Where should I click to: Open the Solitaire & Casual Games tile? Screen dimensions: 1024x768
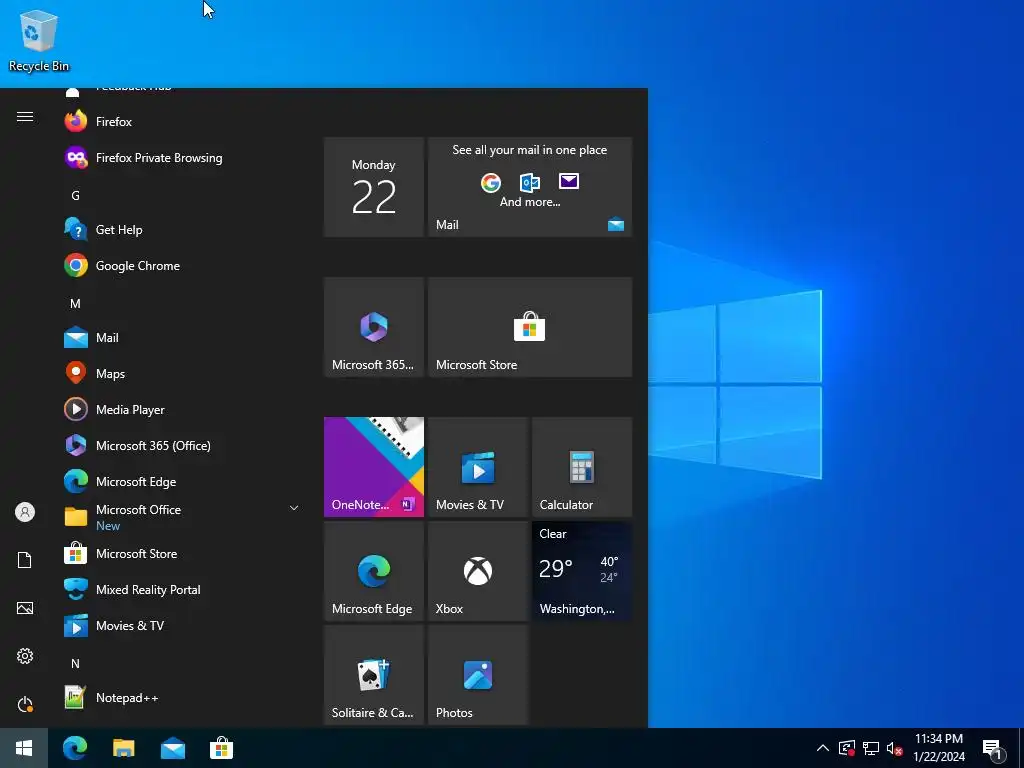374,675
